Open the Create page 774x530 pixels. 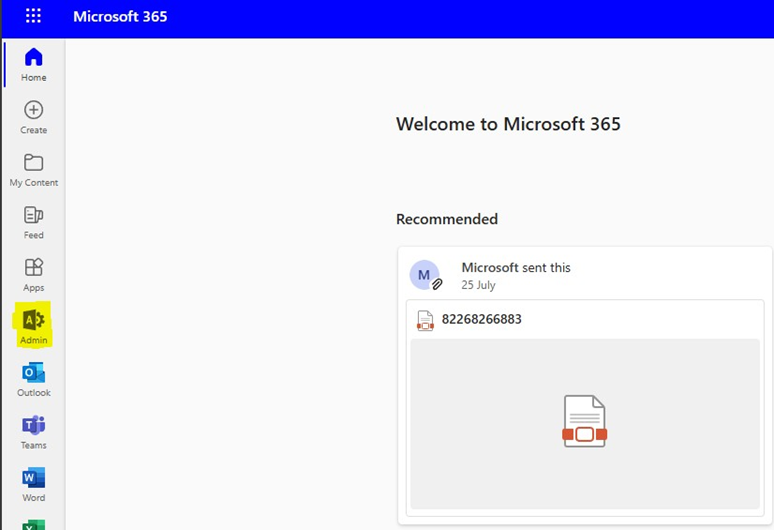[34, 117]
